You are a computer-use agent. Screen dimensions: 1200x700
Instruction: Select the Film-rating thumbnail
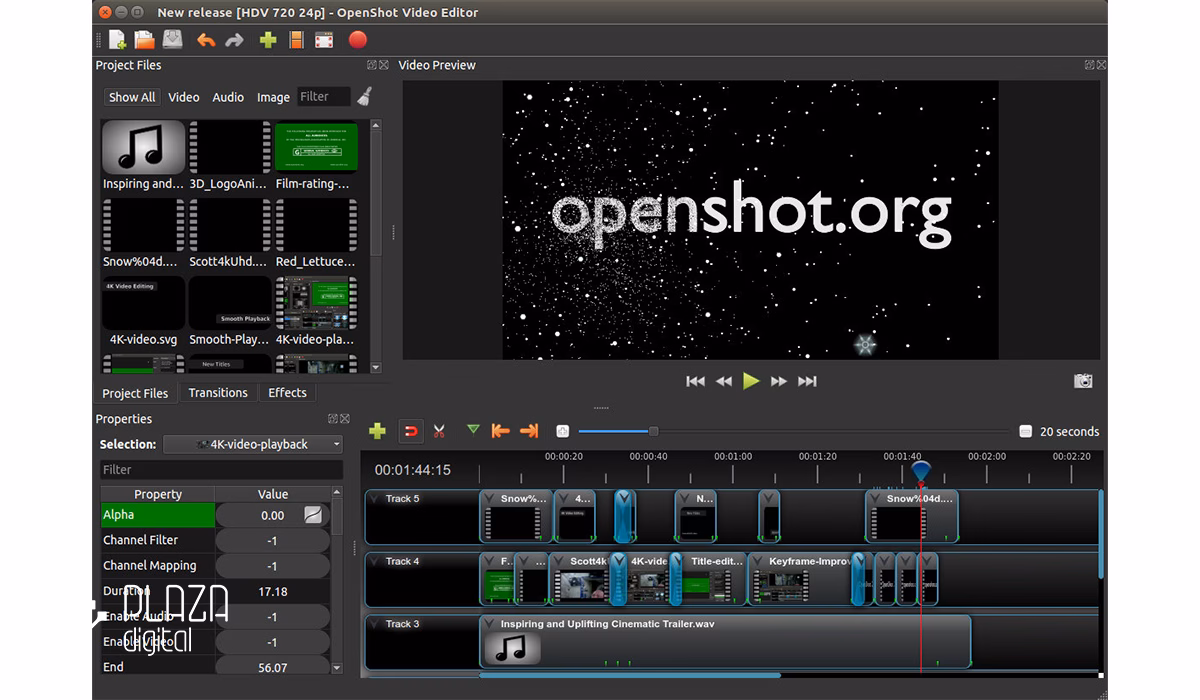tap(316, 147)
